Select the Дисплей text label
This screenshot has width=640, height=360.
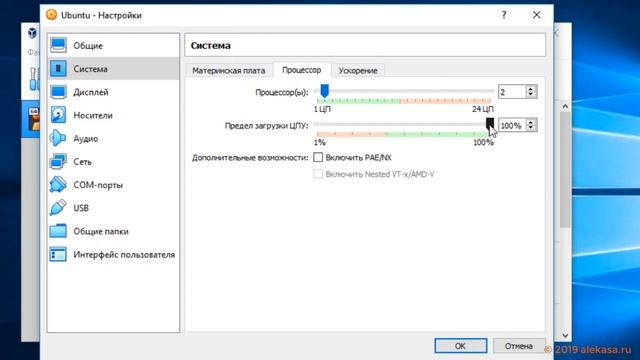click(91, 92)
